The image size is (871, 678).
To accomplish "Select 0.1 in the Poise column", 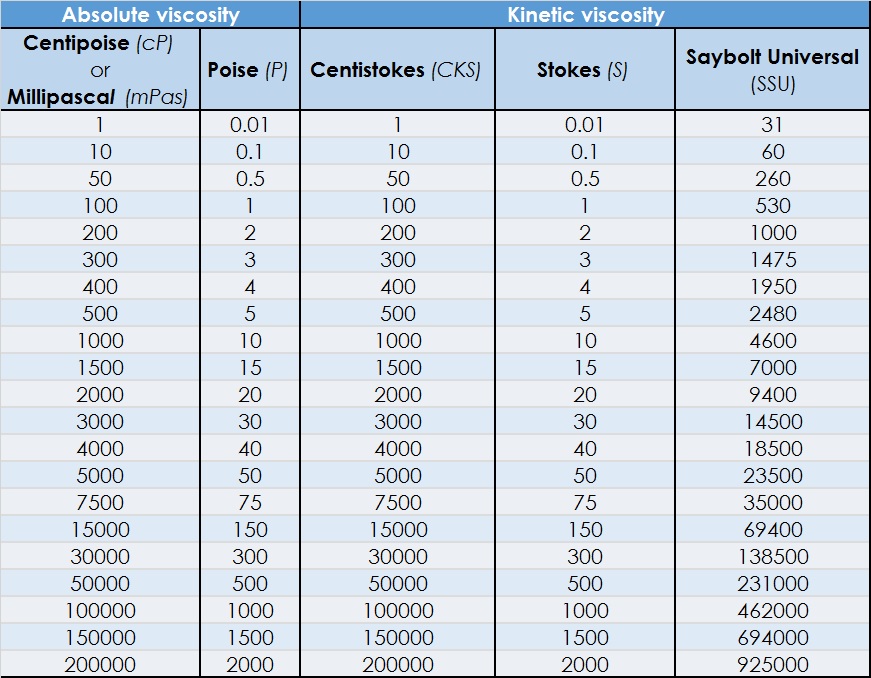I will click(249, 152).
